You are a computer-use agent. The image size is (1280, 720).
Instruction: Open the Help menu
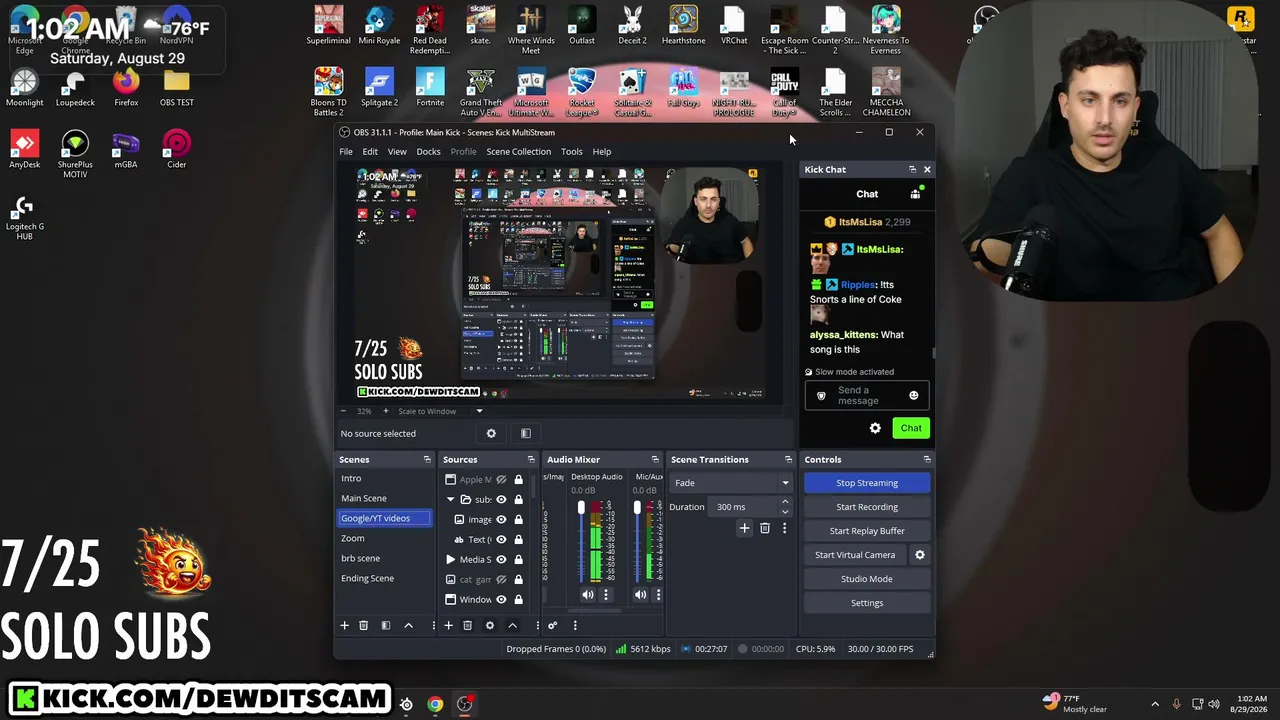pos(601,152)
